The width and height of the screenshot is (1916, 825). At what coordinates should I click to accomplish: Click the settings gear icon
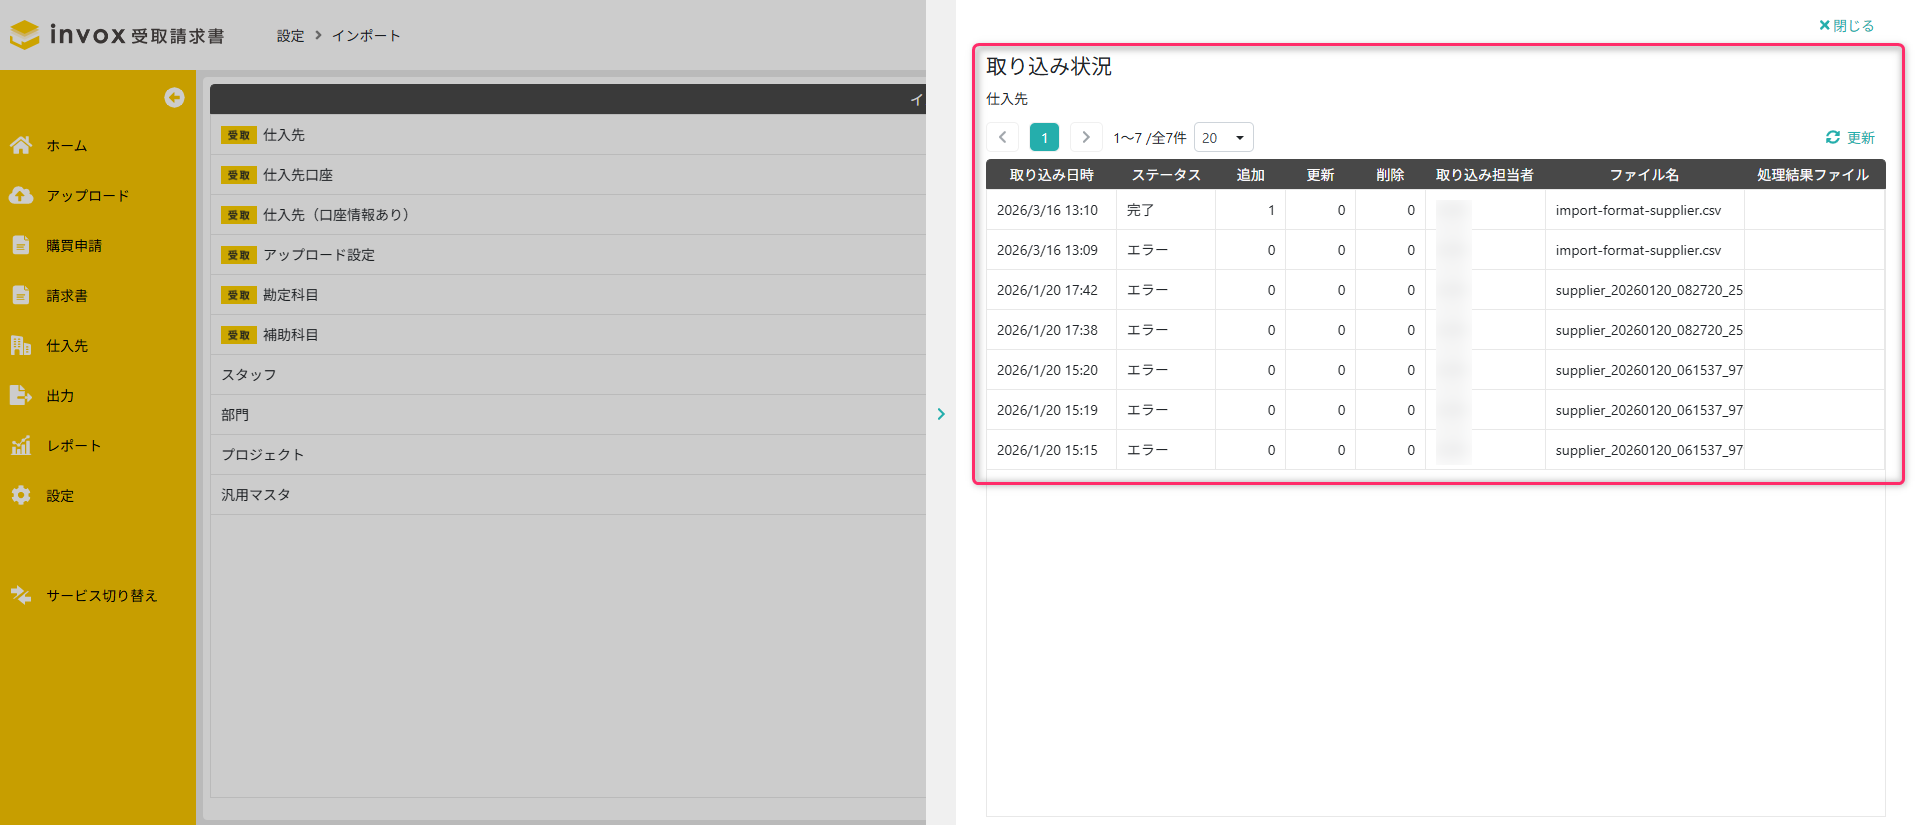point(21,495)
